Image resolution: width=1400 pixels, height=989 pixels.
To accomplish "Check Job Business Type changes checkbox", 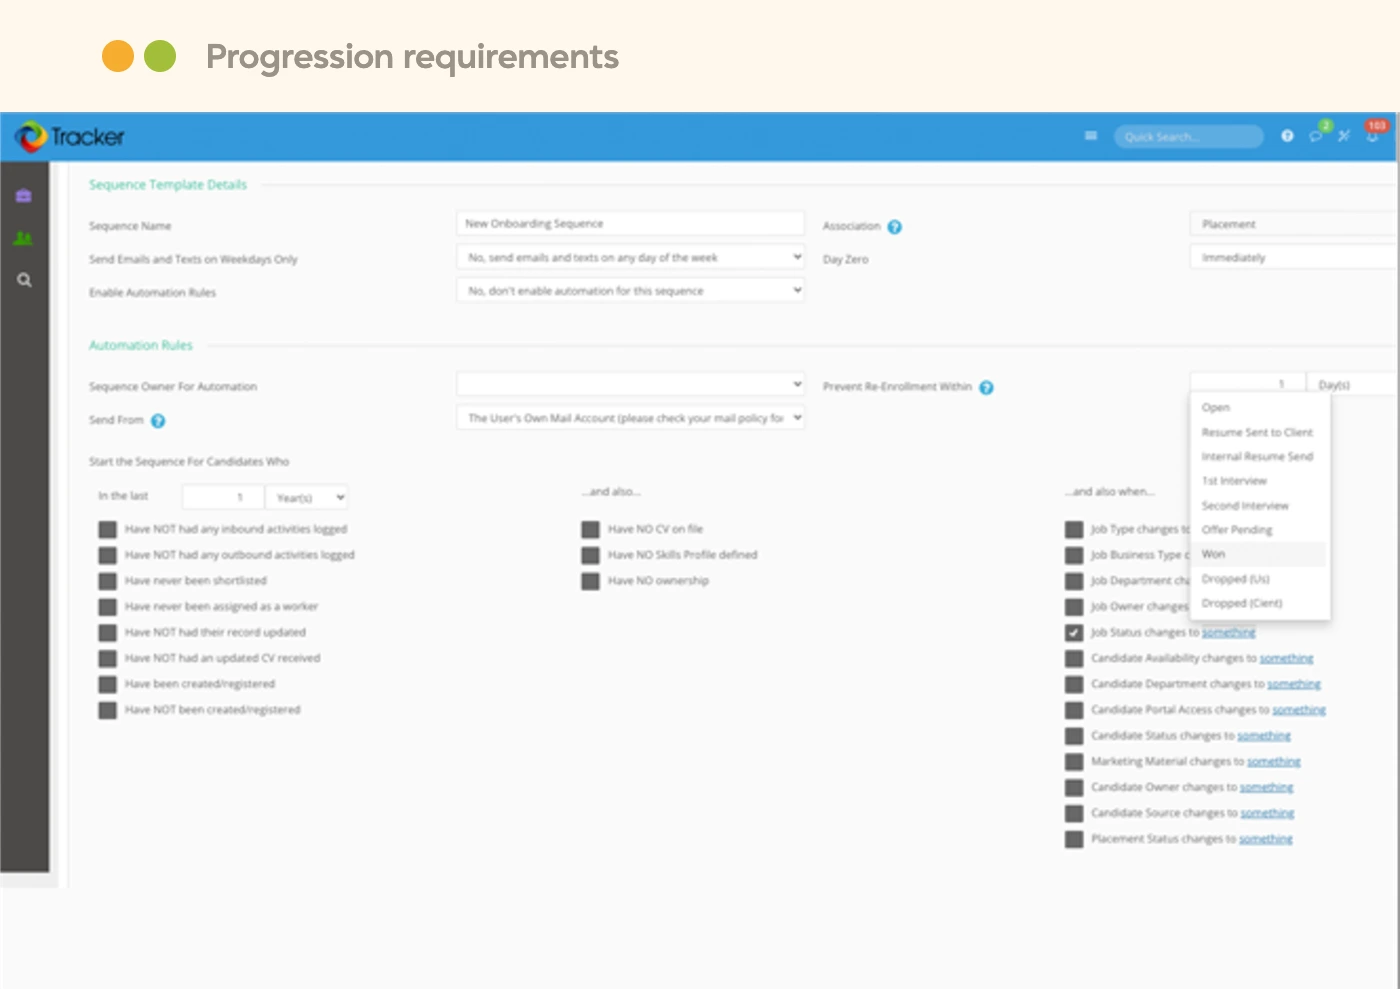I will [1074, 555].
